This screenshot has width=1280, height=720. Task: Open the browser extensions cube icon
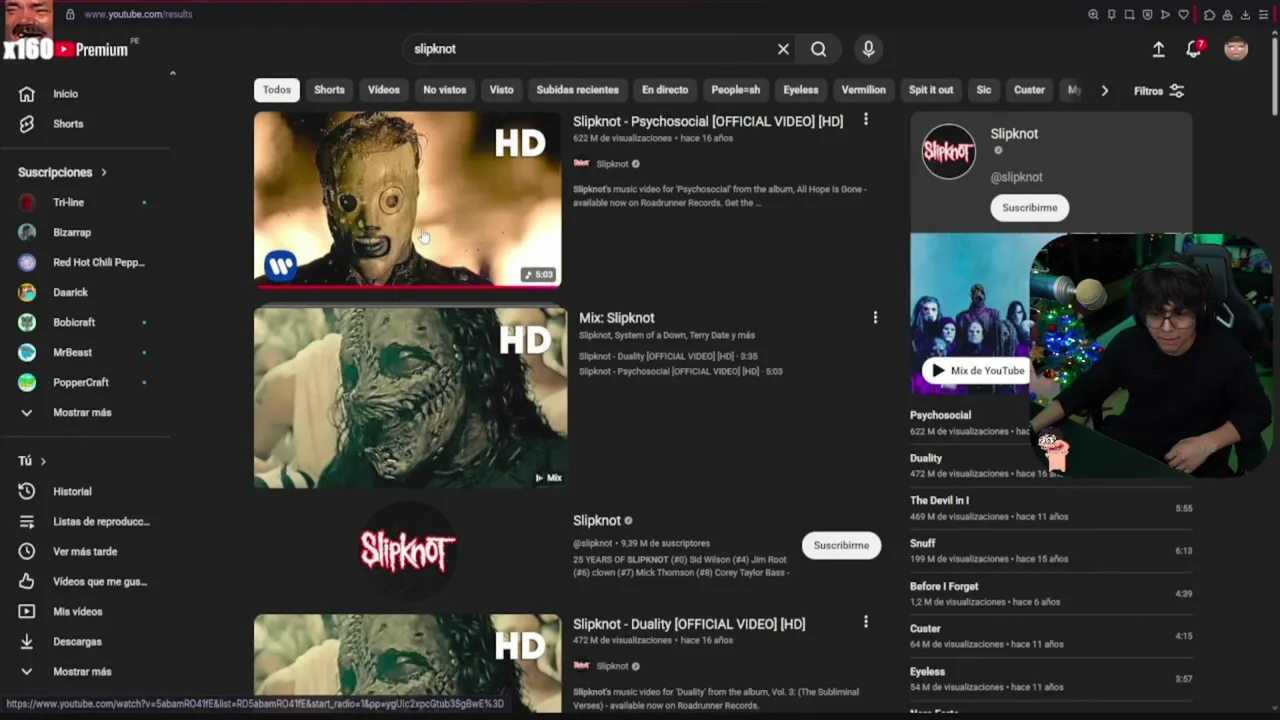pos(1209,14)
